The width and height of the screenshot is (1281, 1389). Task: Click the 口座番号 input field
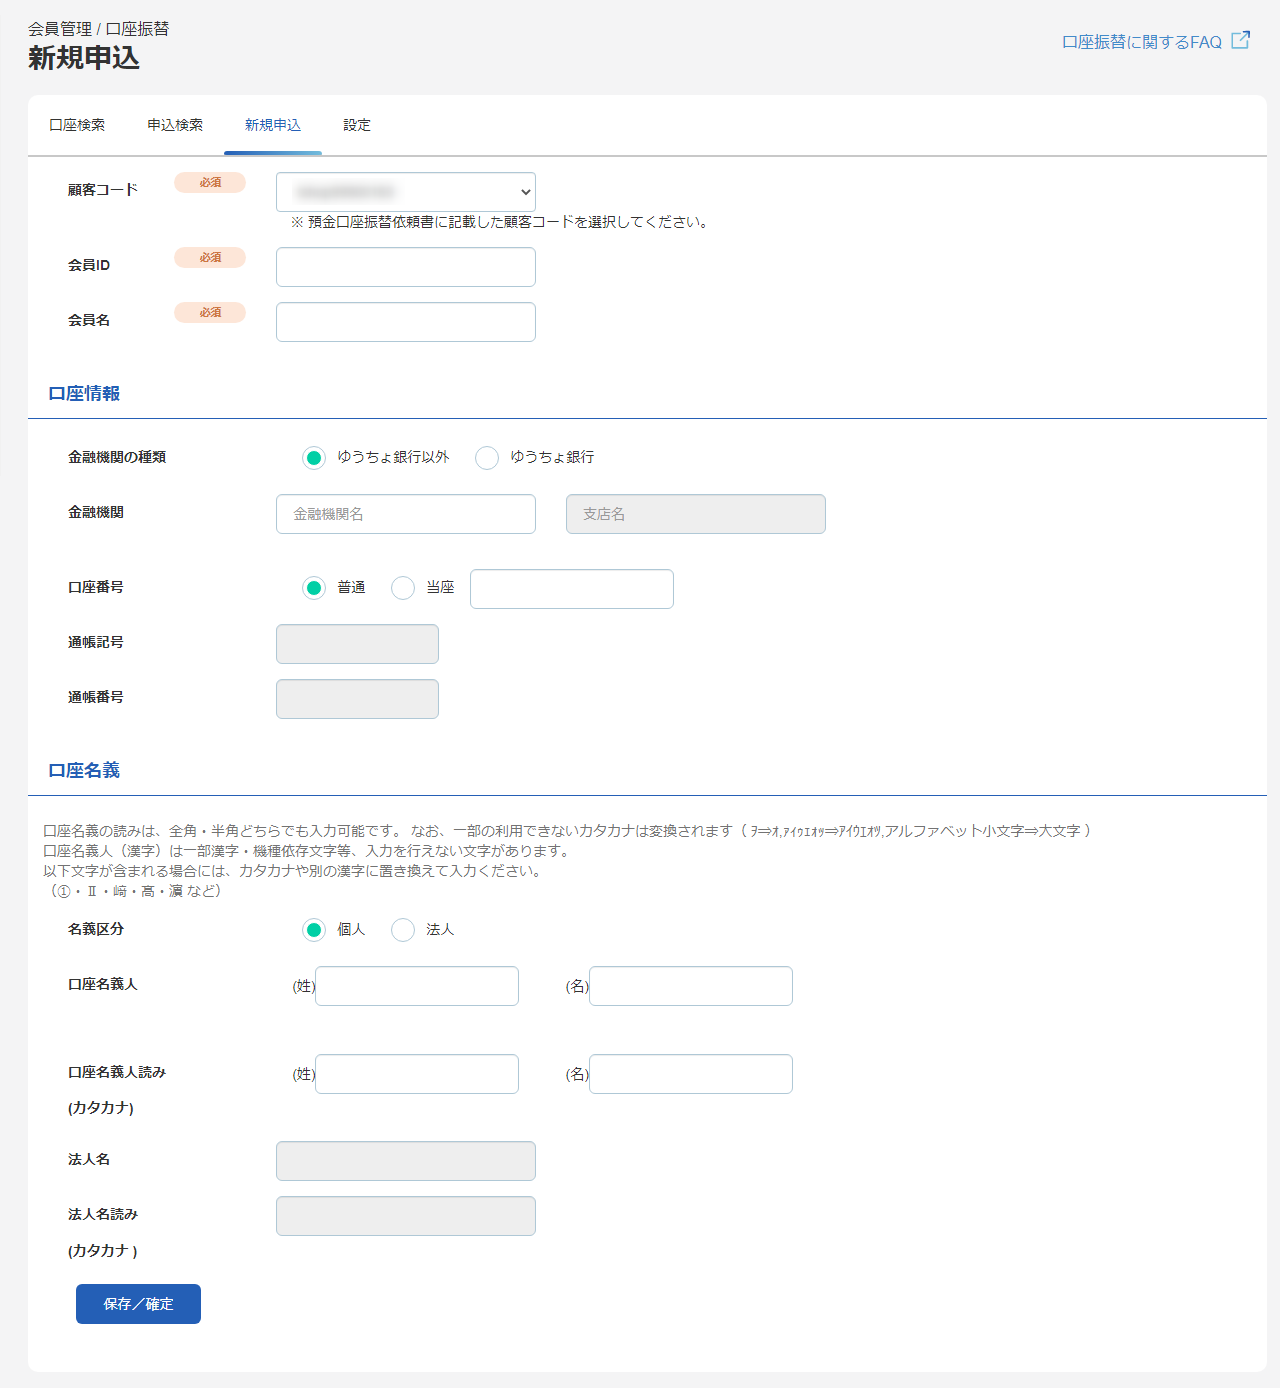click(x=571, y=588)
